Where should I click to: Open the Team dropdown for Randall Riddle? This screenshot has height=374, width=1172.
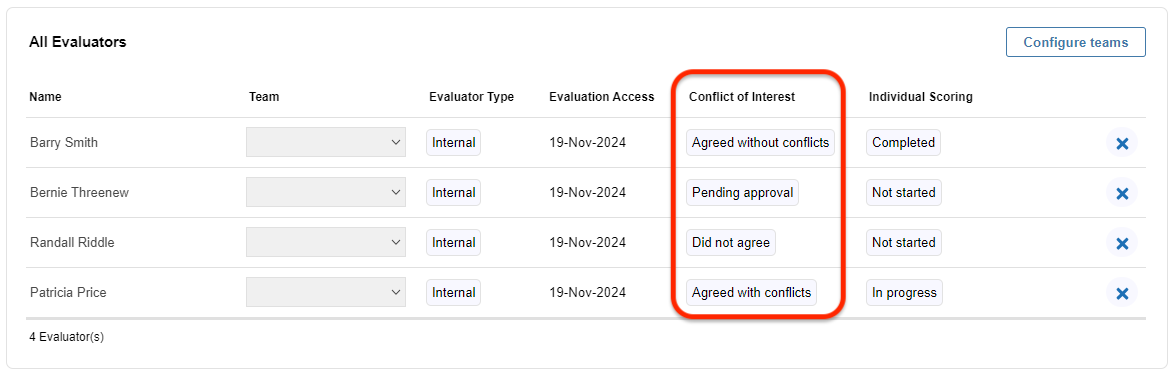click(326, 242)
